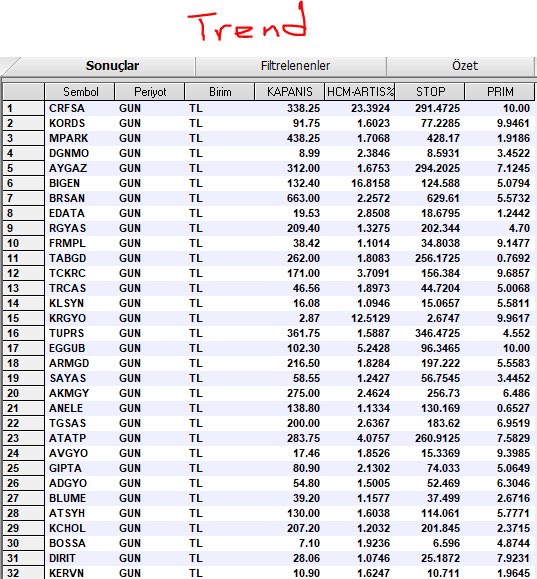Switch to the Sonuçlar tab

pyautogui.click(x=112, y=66)
